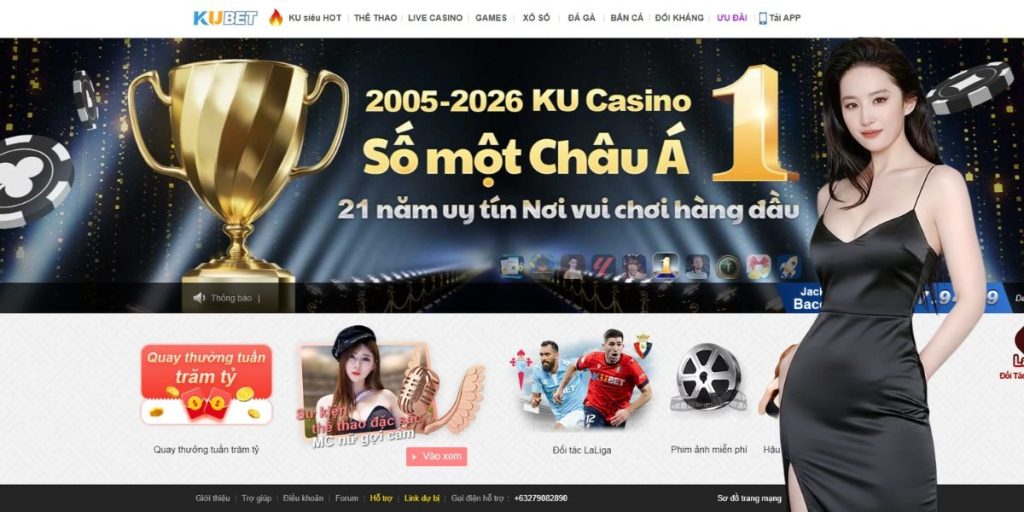Viewport: 1024px width, 512px height.
Task: Click the speaker icon beside Thông báo
Action: click(199, 298)
